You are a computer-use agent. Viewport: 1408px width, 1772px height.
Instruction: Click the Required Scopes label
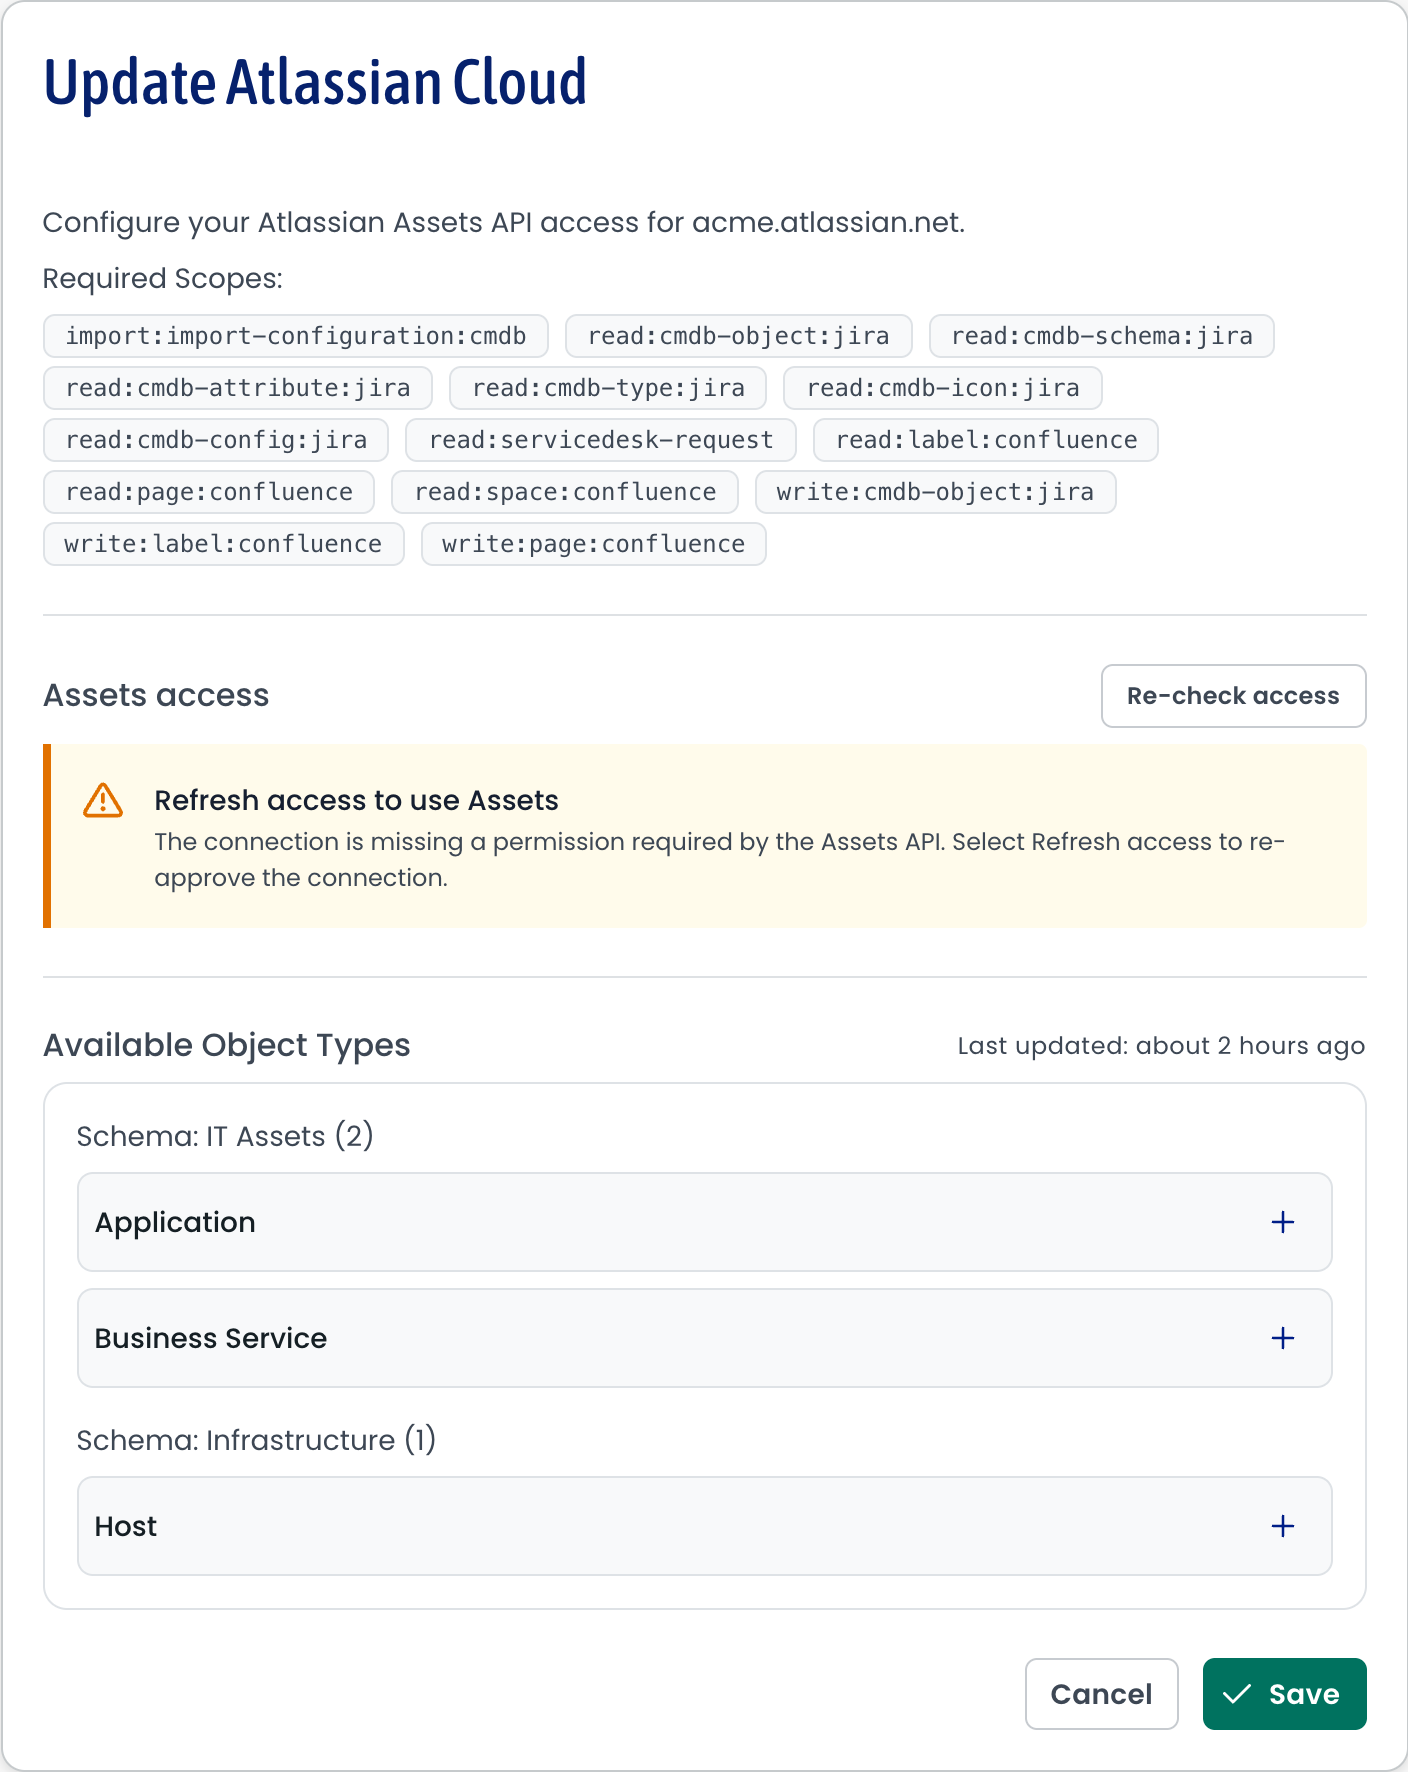point(163,279)
